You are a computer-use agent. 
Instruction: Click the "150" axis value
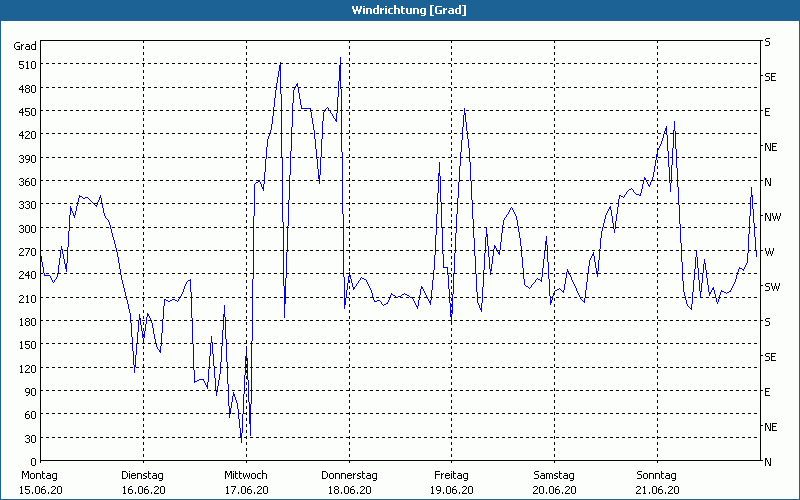[28, 344]
